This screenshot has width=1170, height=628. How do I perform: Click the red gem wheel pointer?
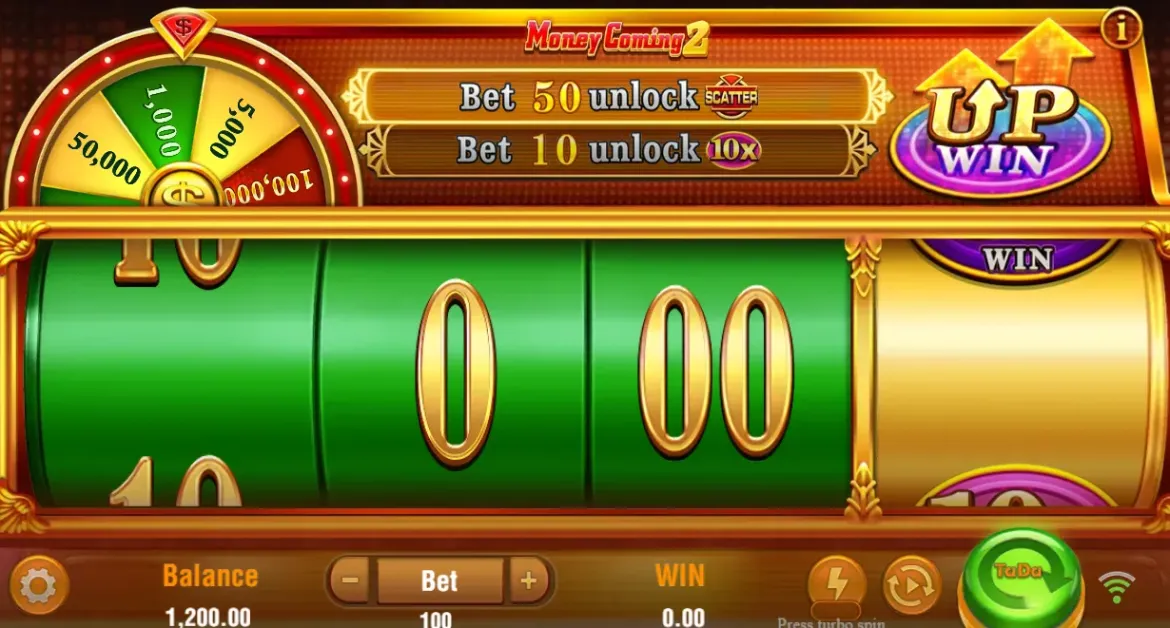(x=184, y=31)
